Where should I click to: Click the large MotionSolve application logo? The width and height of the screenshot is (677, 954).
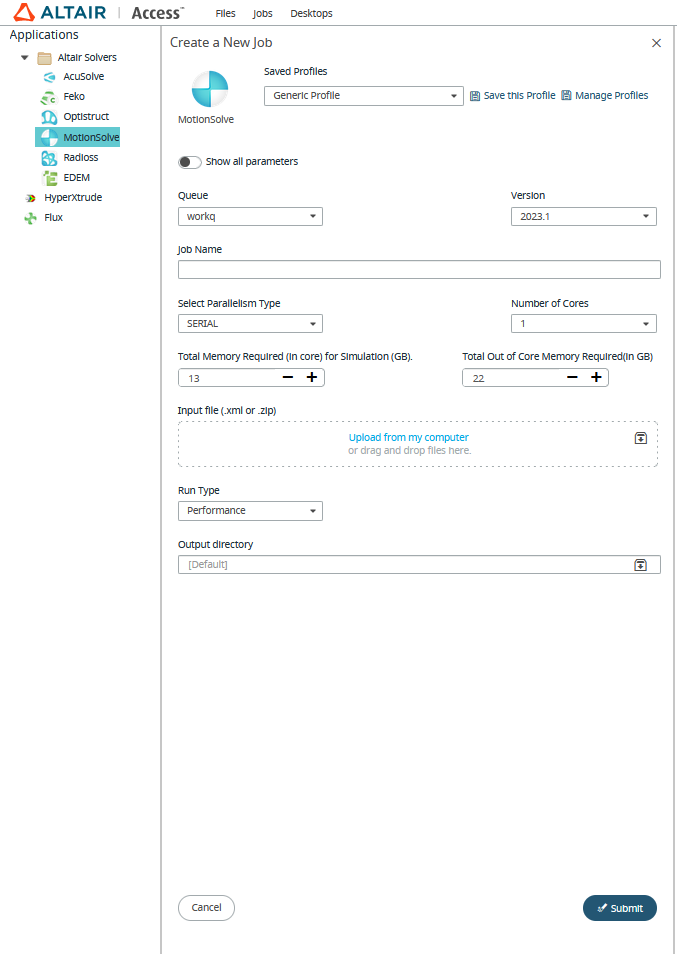(210, 89)
